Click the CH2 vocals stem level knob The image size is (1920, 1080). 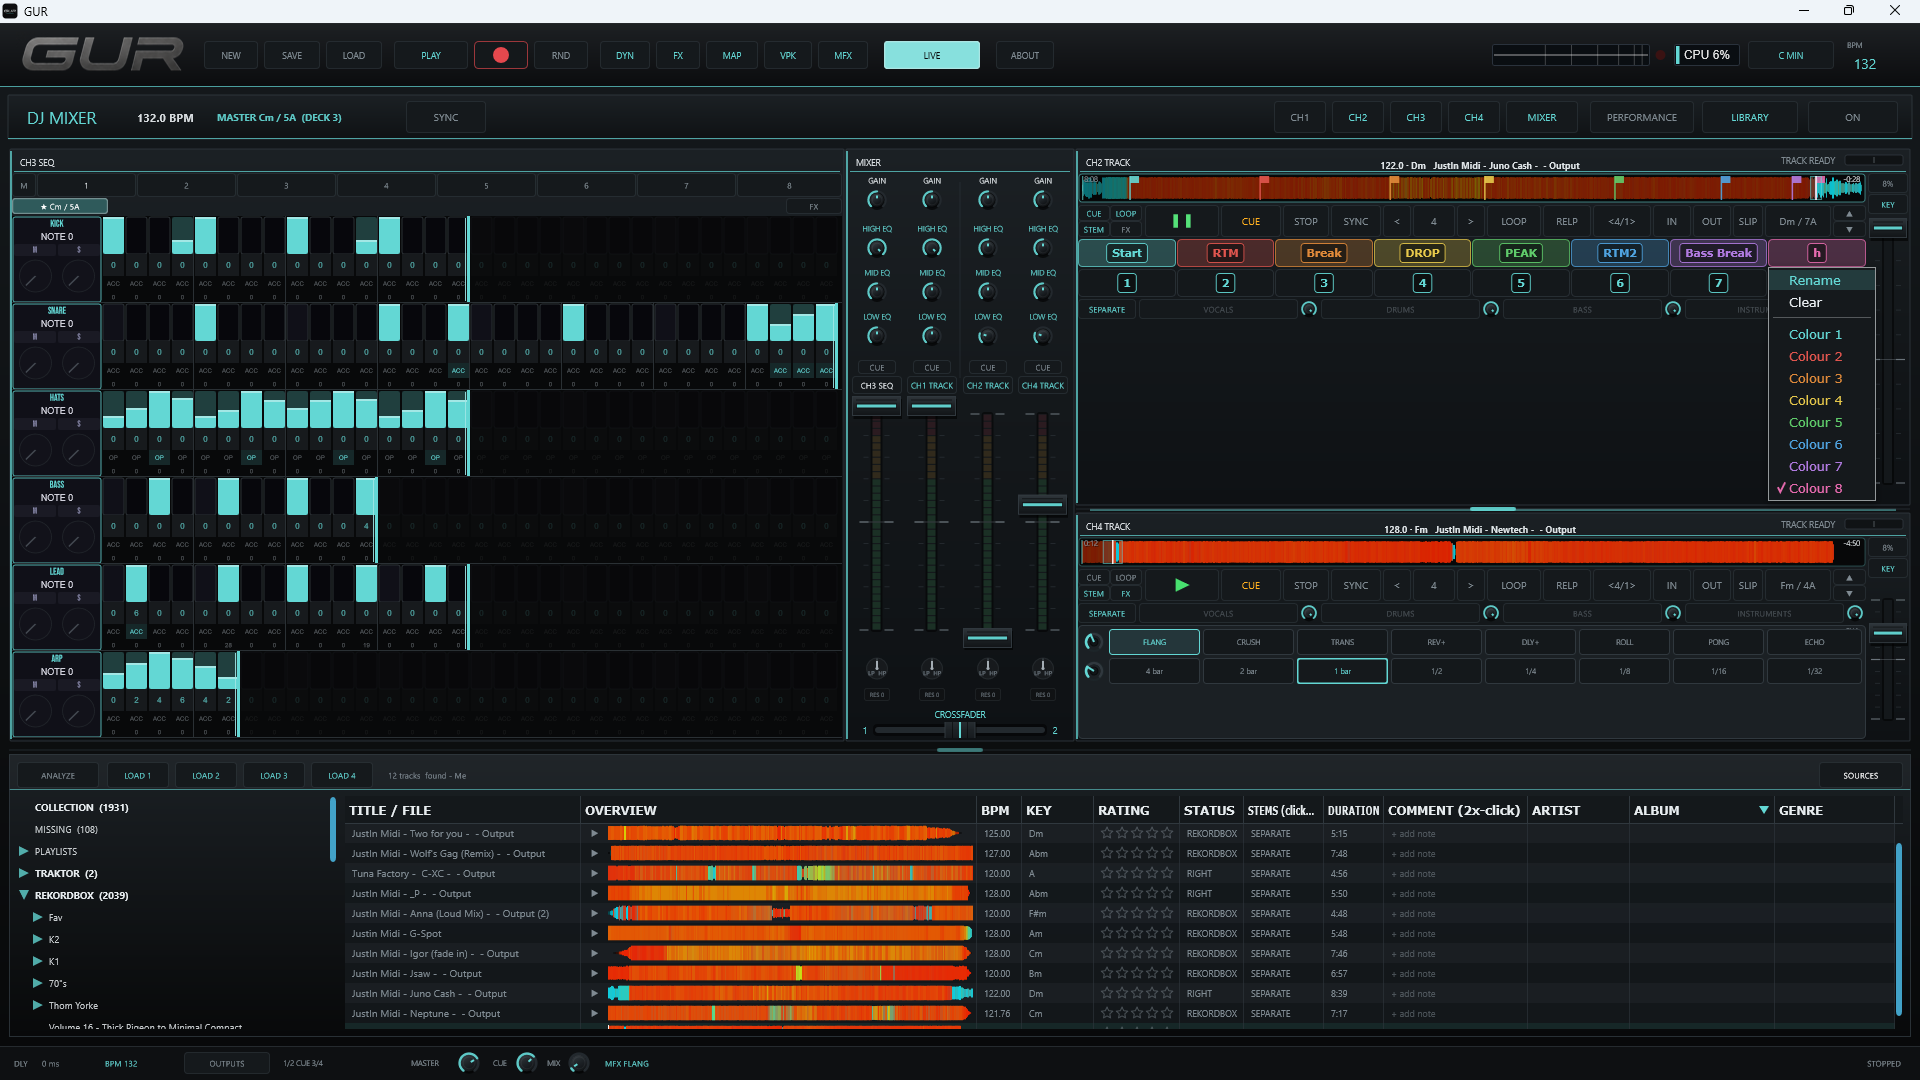point(1309,309)
